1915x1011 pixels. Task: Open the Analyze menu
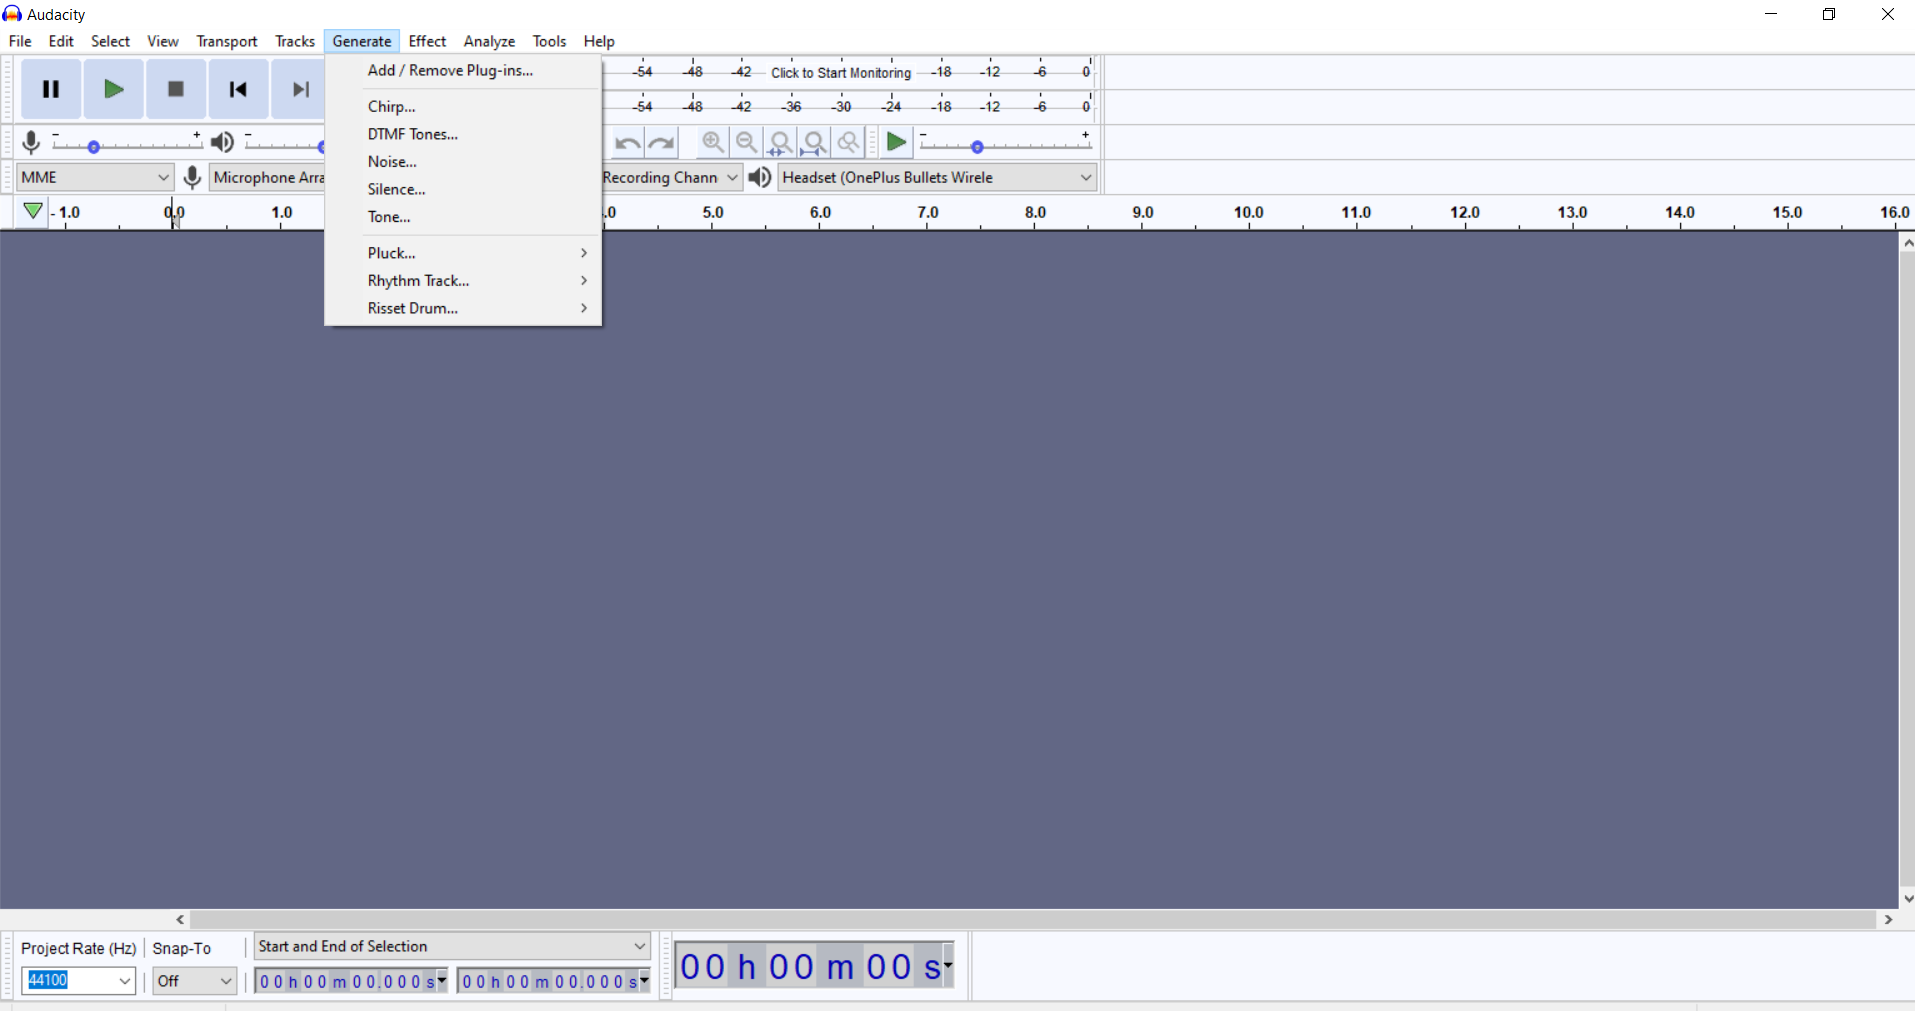[489, 41]
